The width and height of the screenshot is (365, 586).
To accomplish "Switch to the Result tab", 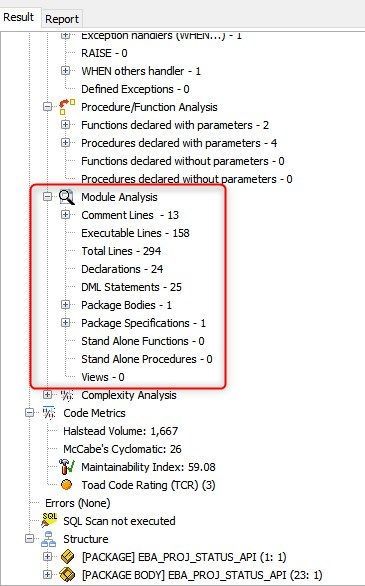I will pos(19,18).
